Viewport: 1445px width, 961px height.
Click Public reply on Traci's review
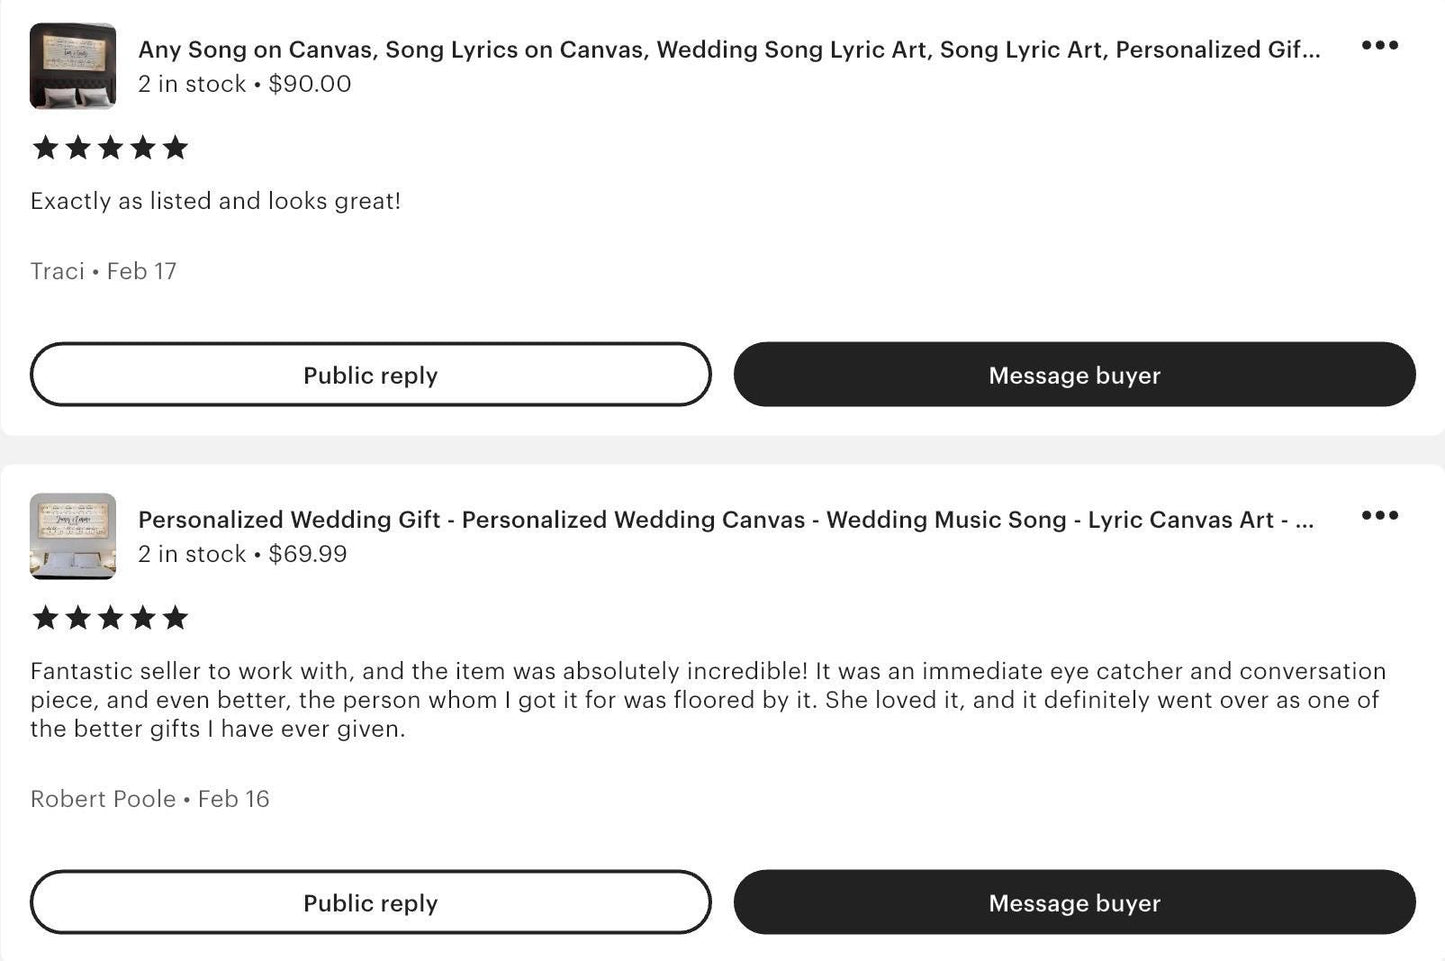click(x=370, y=374)
